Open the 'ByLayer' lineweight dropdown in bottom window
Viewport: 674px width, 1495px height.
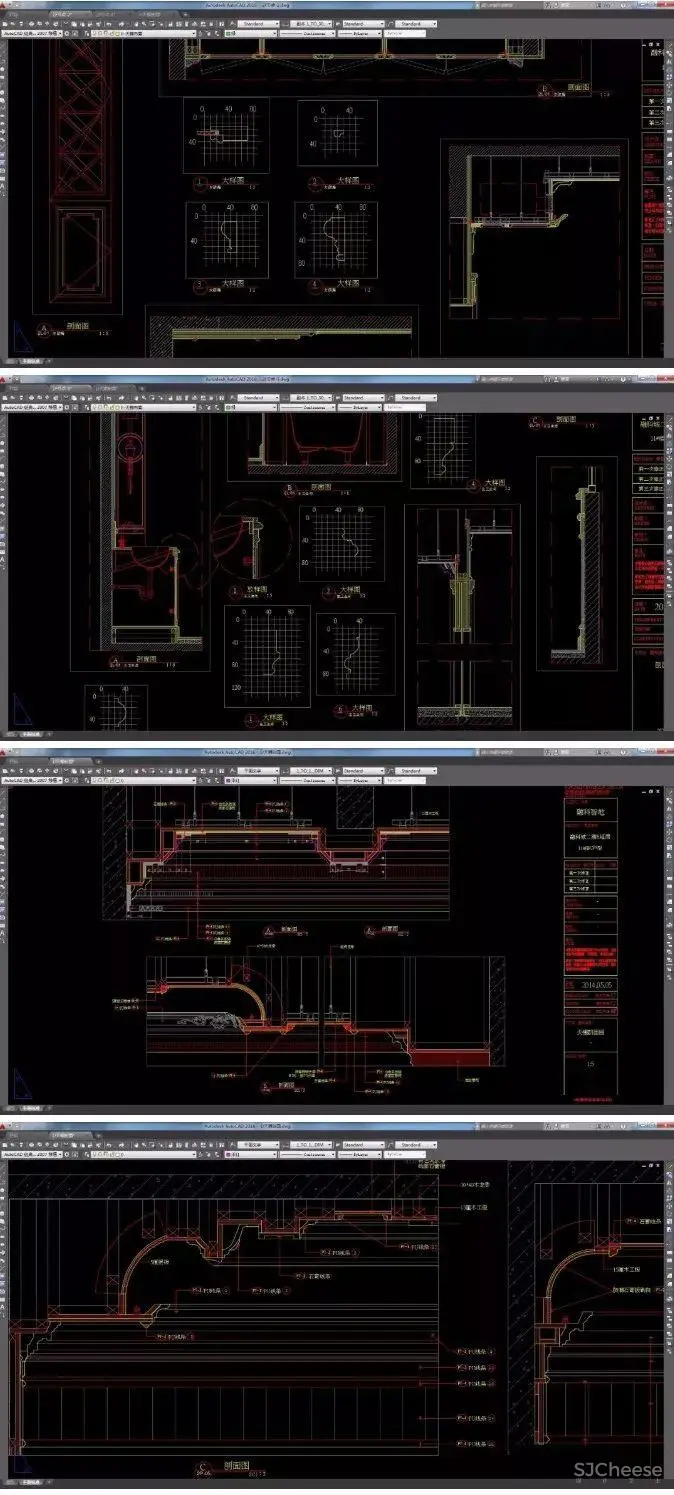[x=359, y=1155]
